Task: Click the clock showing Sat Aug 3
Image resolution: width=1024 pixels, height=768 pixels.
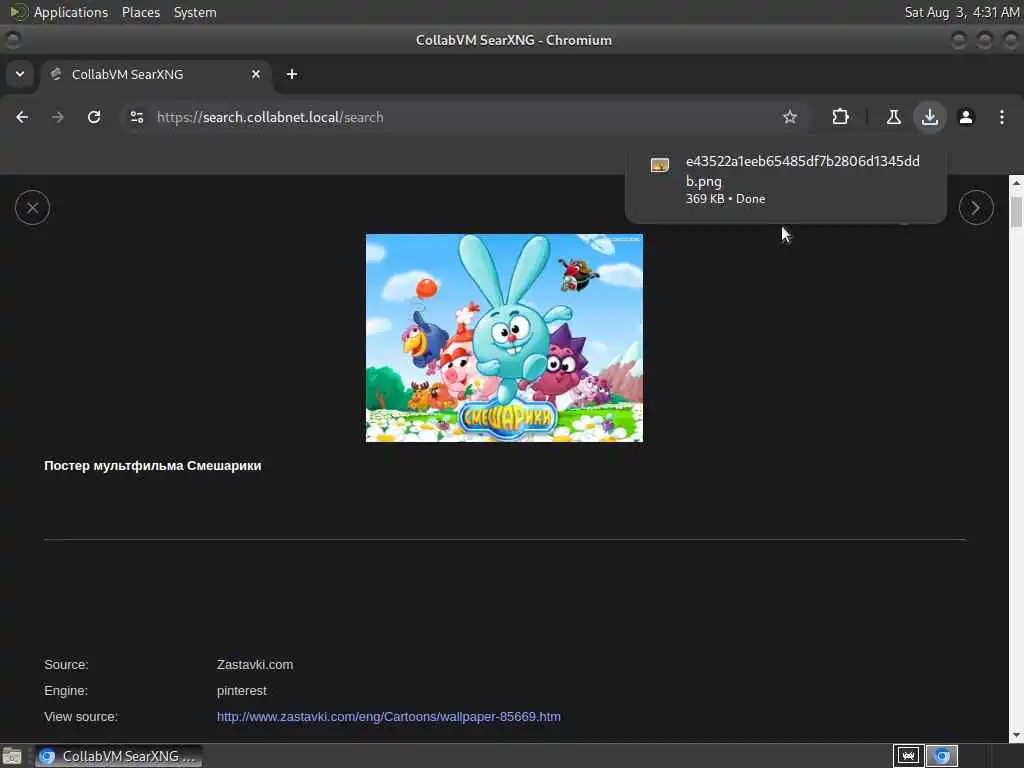Action: click(x=961, y=12)
